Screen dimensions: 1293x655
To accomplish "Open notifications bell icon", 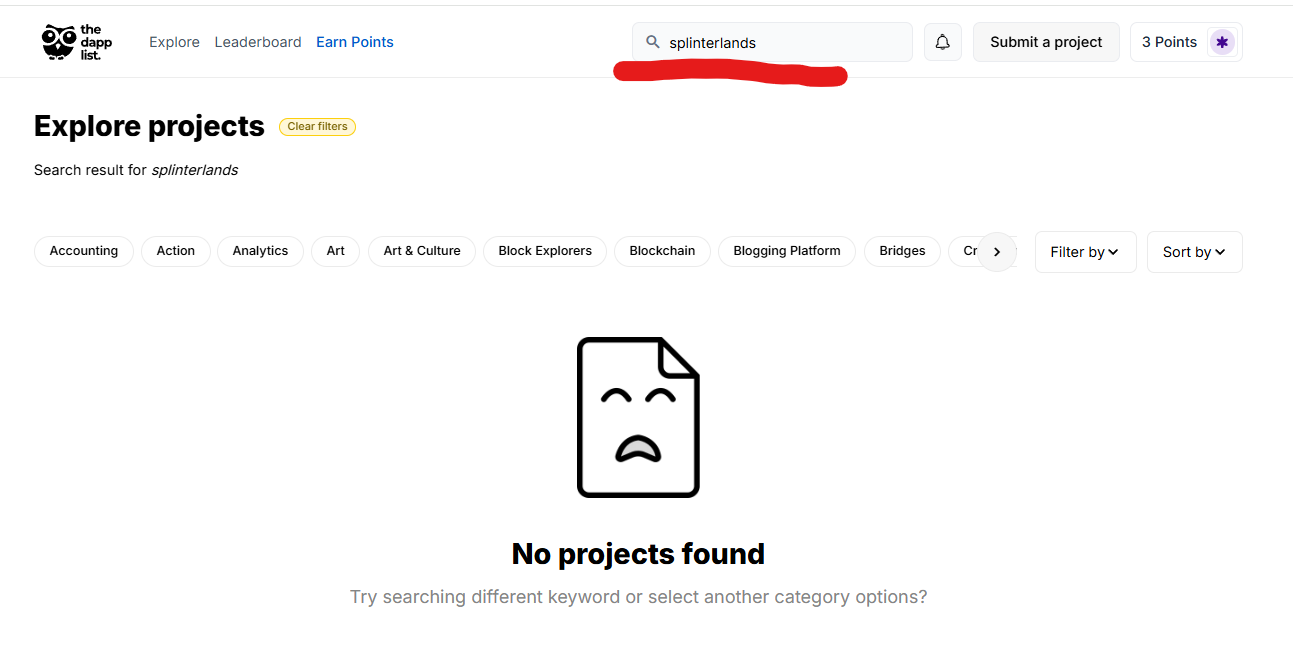I will pos(942,42).
